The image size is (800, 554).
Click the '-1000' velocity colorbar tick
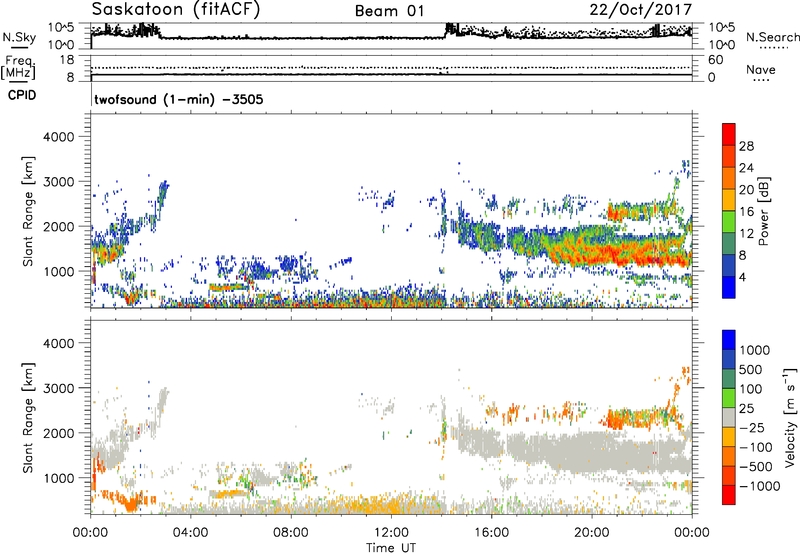click(759, 486)
